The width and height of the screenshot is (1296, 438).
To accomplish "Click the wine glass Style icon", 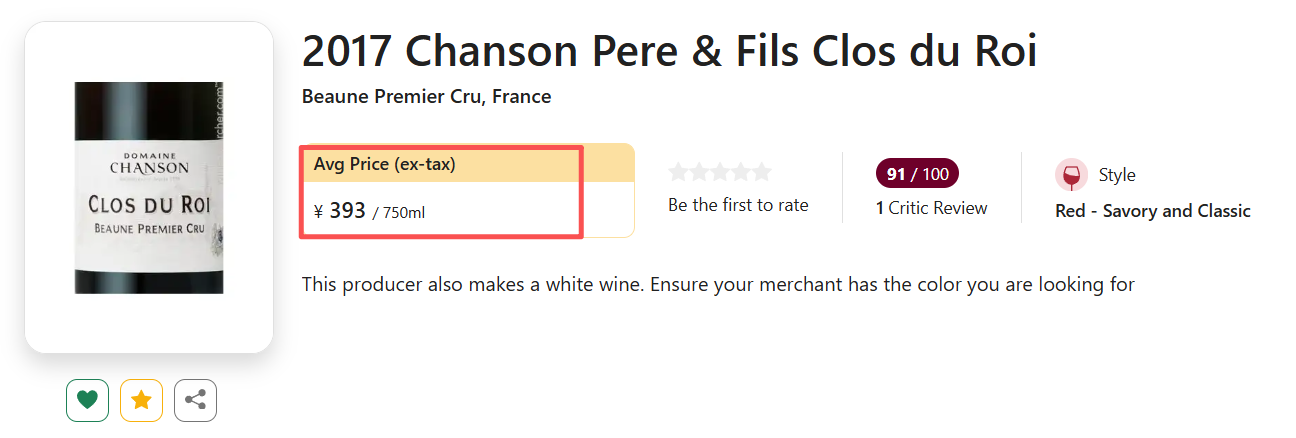I will pos(1071,175).
